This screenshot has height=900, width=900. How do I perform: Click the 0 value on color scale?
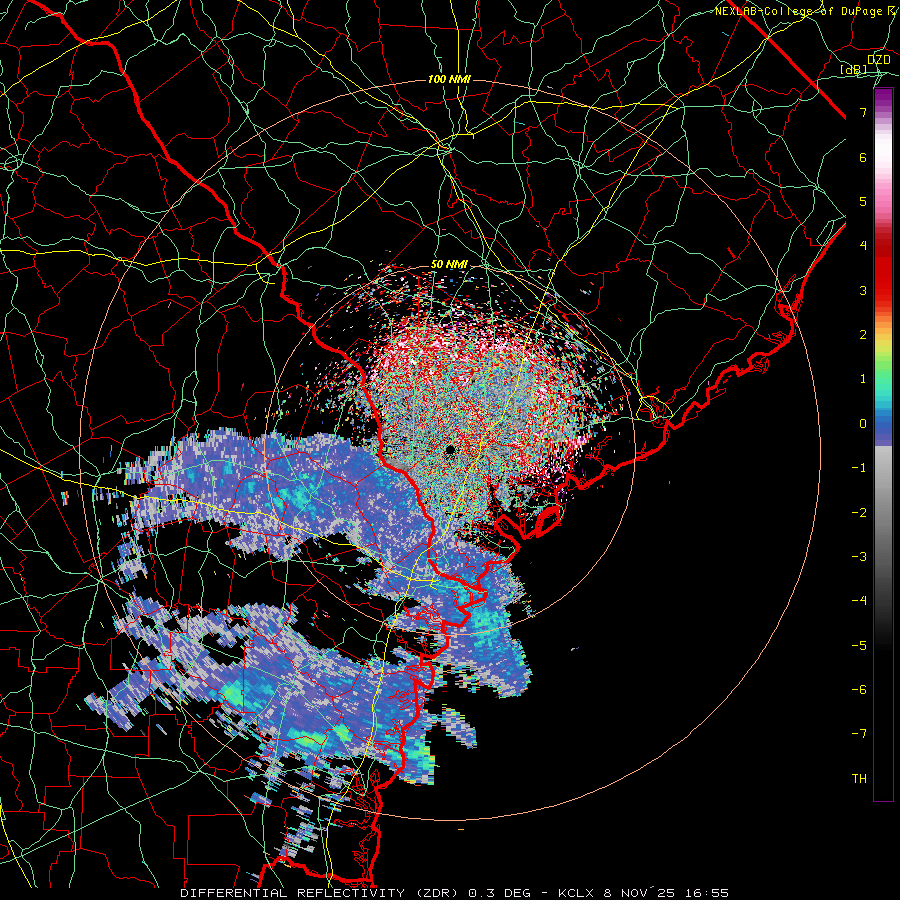click(863, 424)
